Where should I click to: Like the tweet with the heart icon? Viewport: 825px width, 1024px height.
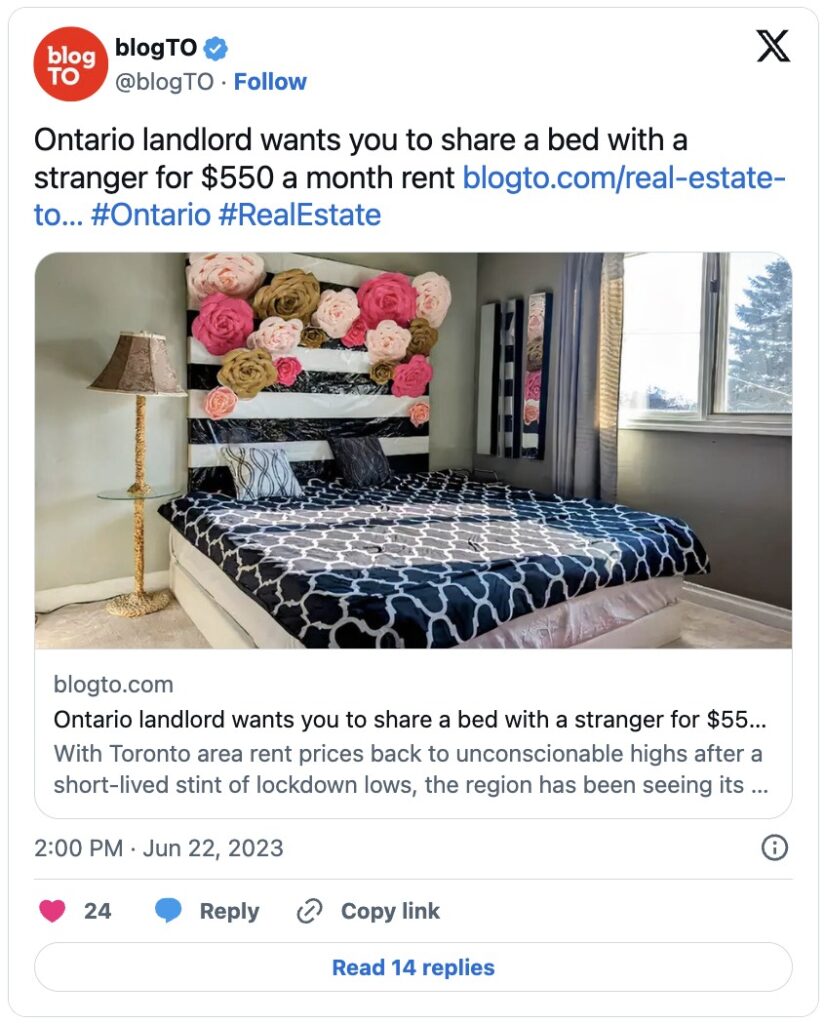point(52,911)
